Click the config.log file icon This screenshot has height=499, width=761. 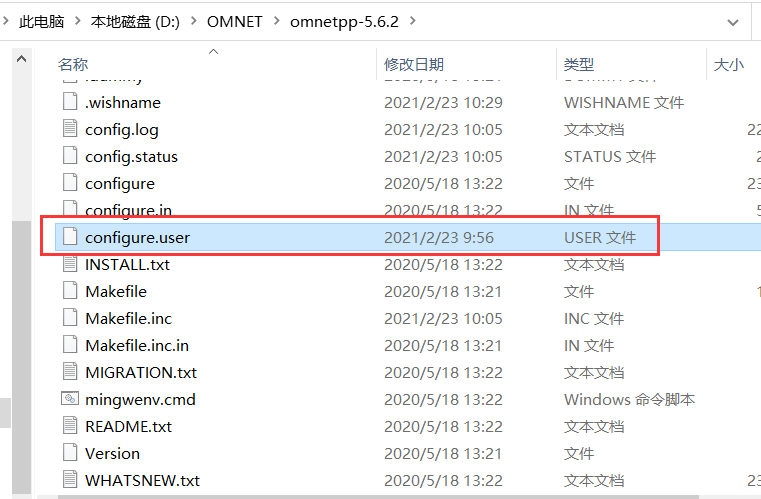(x=70, y=129)
